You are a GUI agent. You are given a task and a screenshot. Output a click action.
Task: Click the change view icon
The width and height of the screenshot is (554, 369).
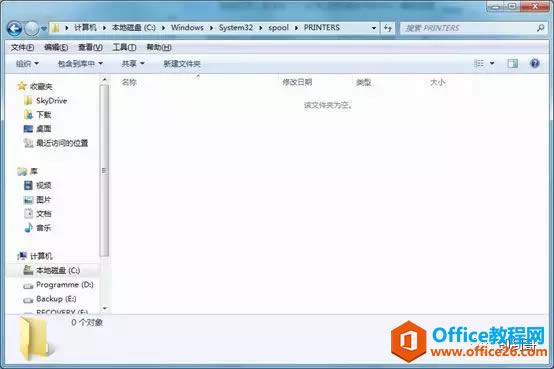(479, 64)
